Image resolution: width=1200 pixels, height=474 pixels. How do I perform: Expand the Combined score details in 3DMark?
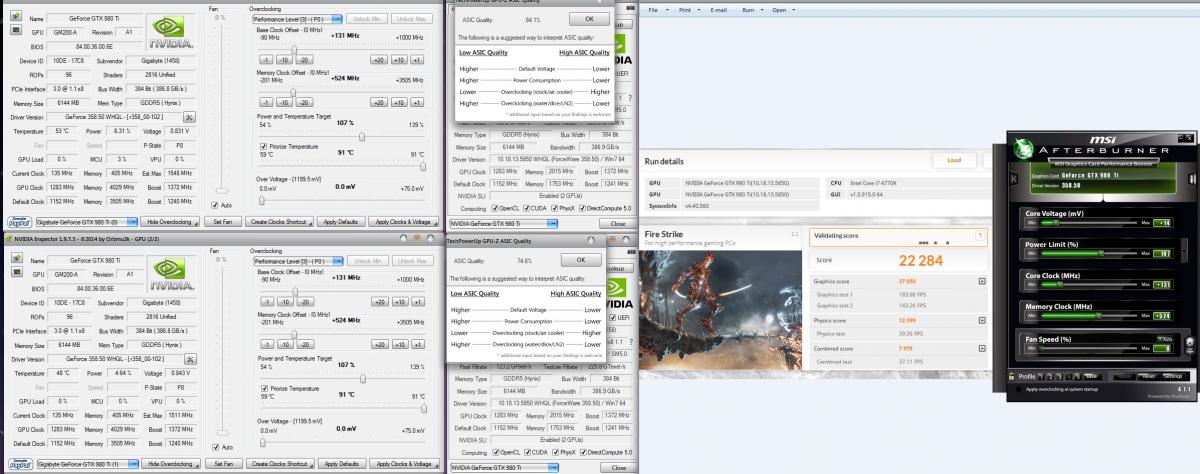981,346
